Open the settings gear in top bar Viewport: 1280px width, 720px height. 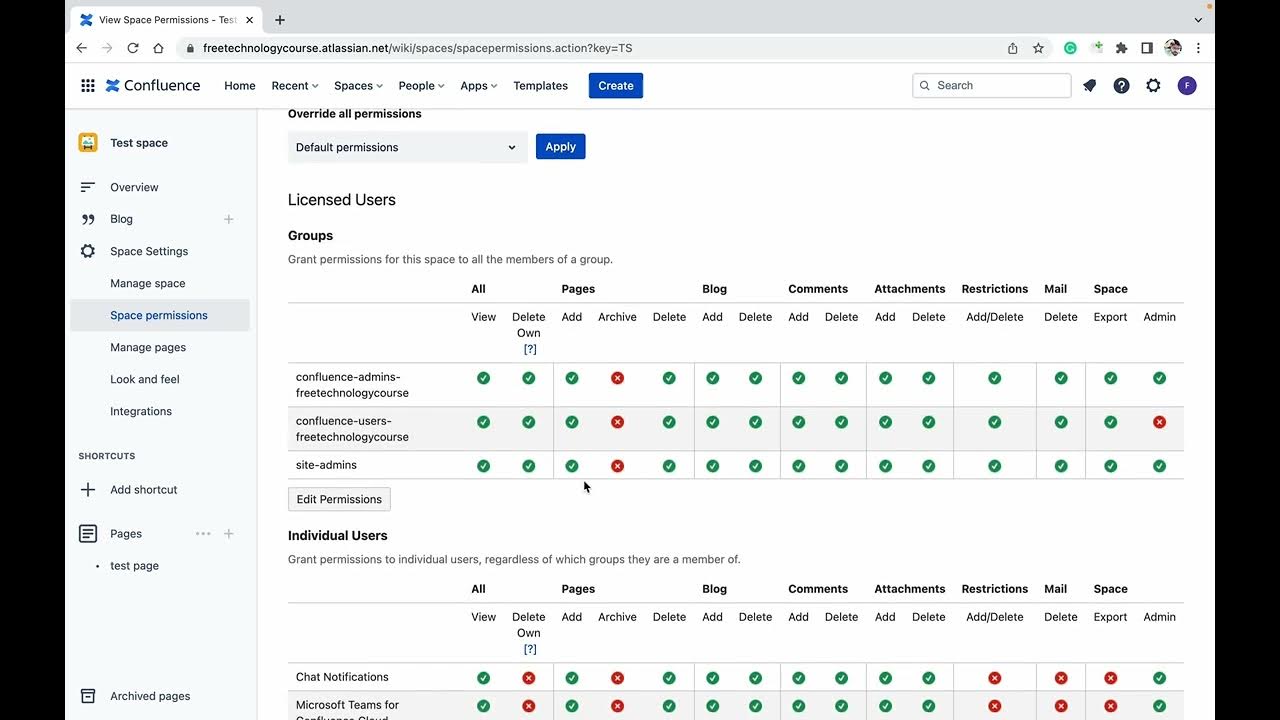(x=1154, y=86)
